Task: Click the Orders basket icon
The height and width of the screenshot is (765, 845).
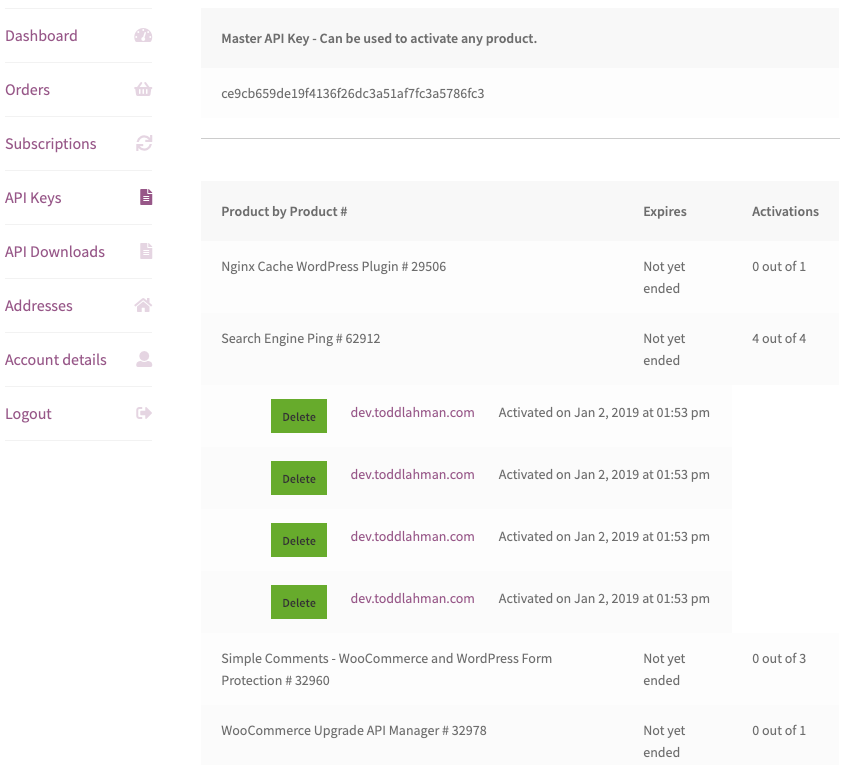Action: [x=143, y=89]
